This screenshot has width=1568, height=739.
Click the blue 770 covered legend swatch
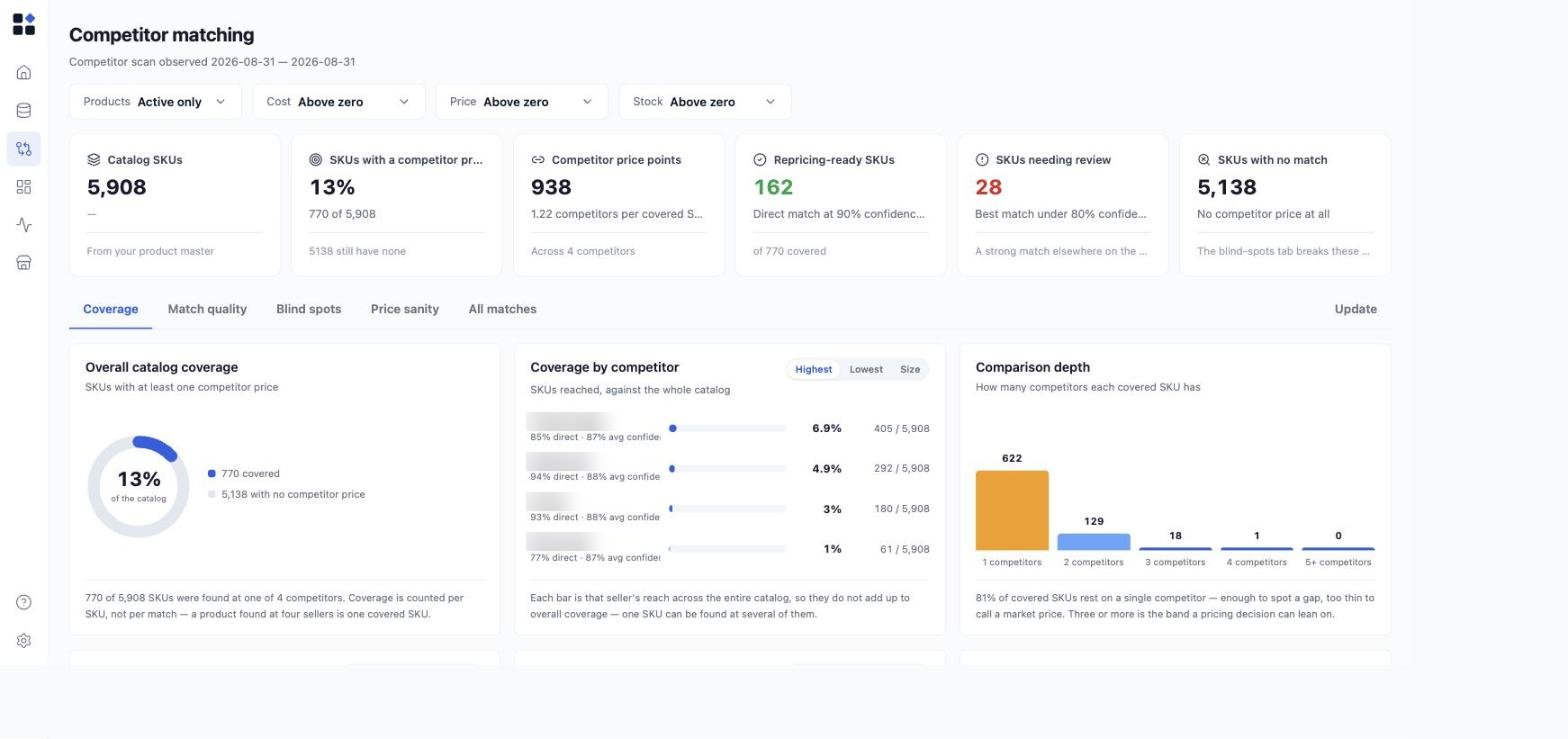(211, 474)
